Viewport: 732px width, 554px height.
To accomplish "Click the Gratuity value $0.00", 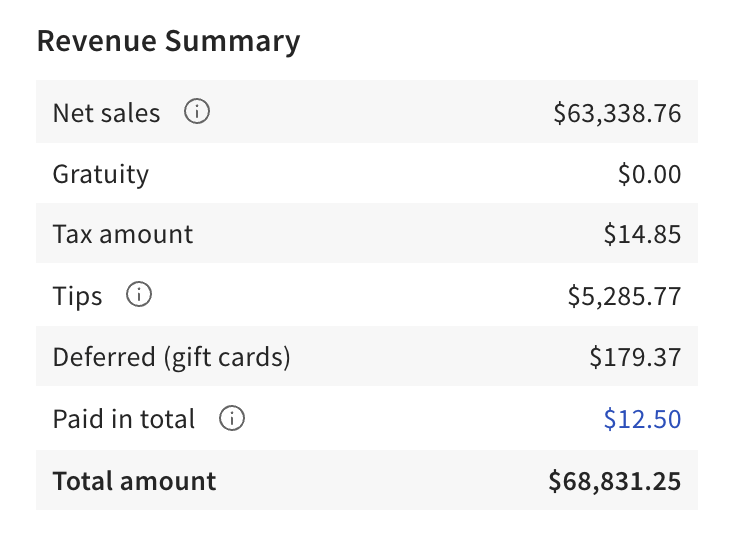I will pyautogui.click(x=649, y=174).
